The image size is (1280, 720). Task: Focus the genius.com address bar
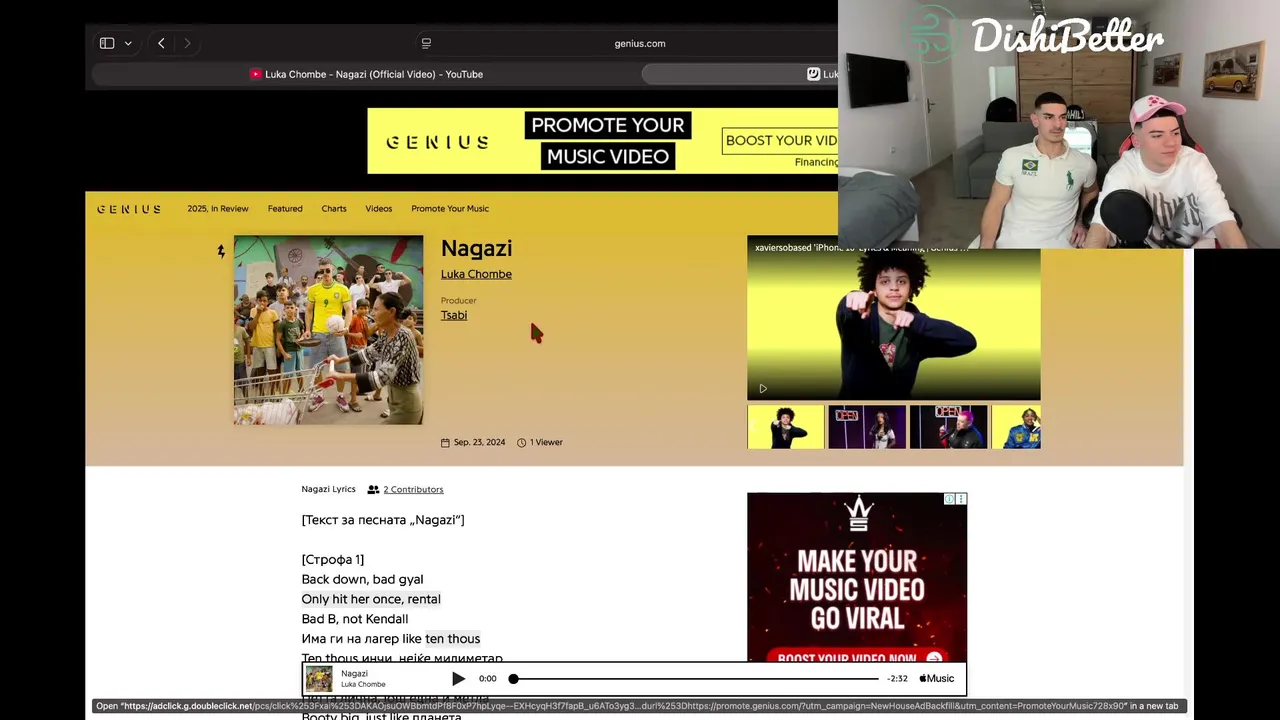640,43
